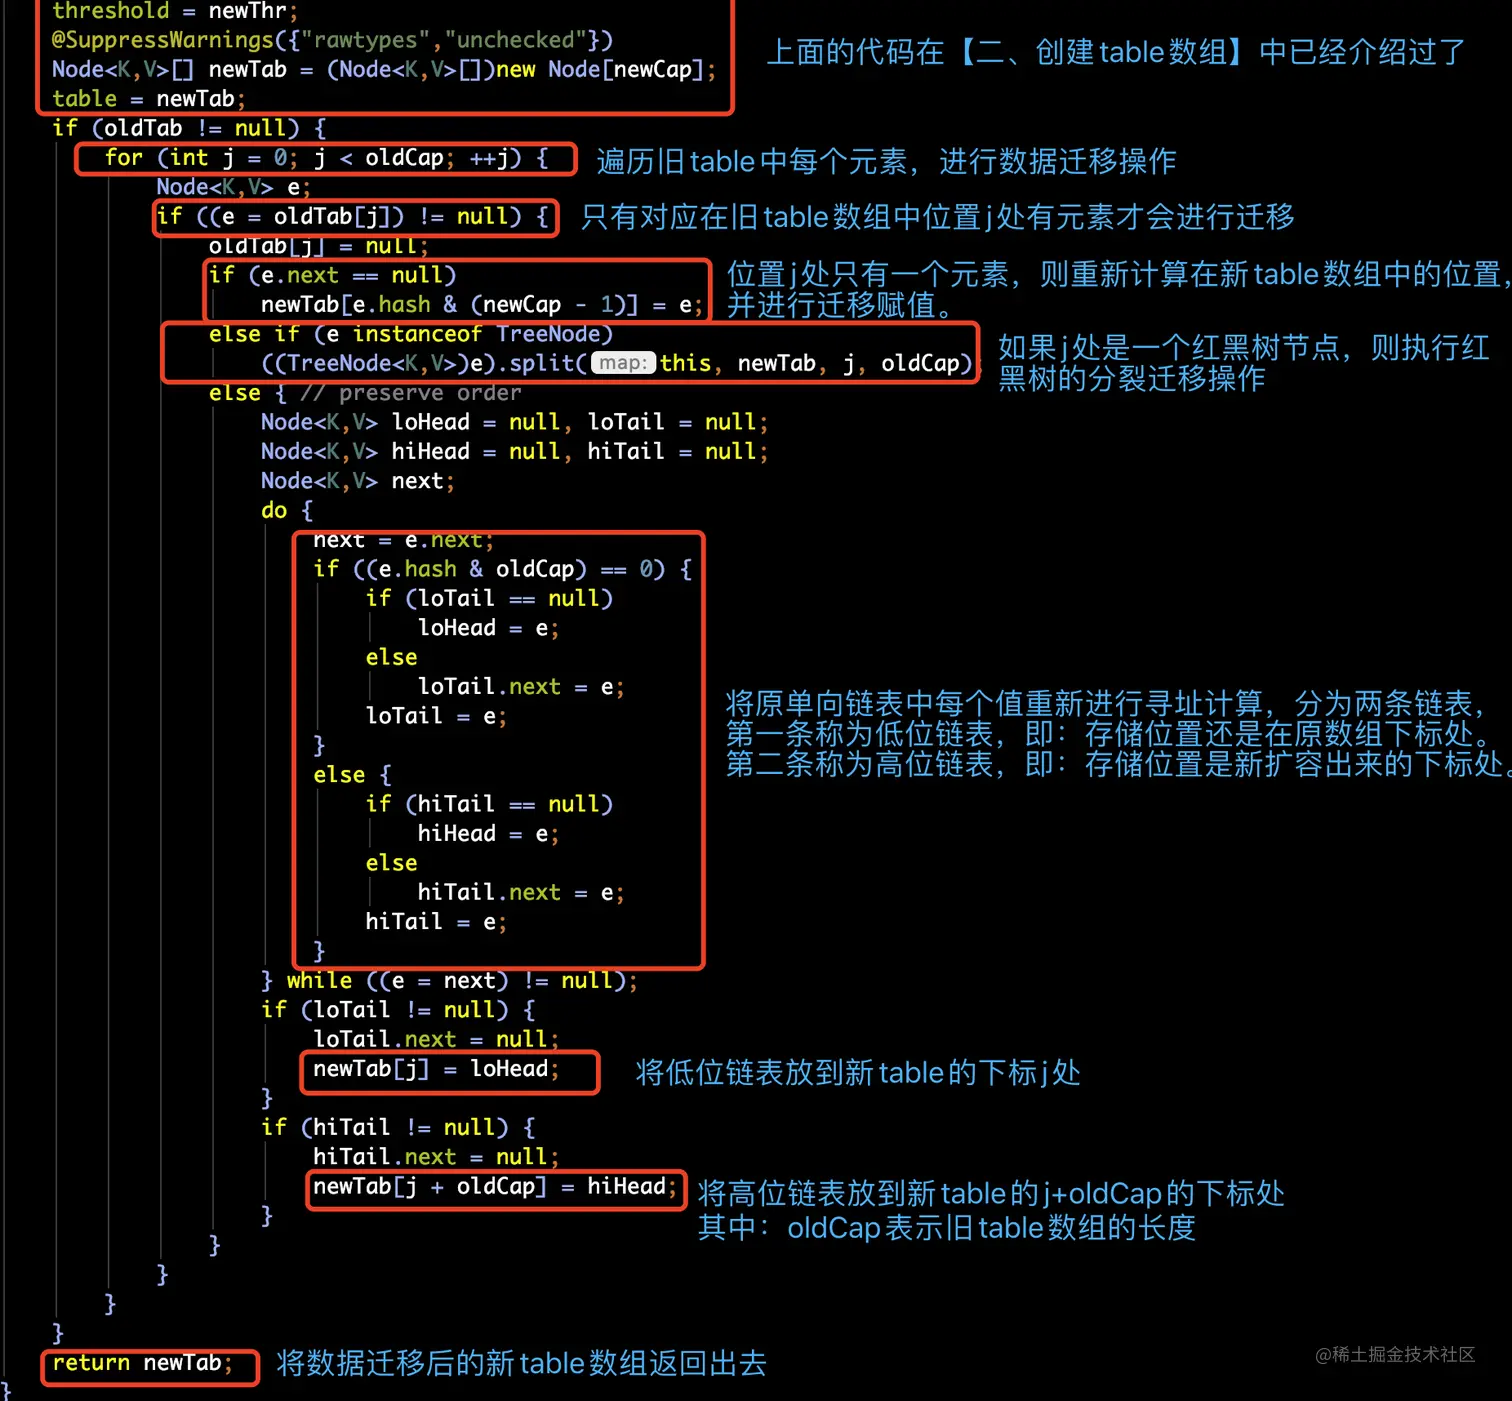Click the 'Node<K,V> next;' declaration line
Image resolution: width=1512 pixels, height=1401 pixels.
tap(358, 481)
